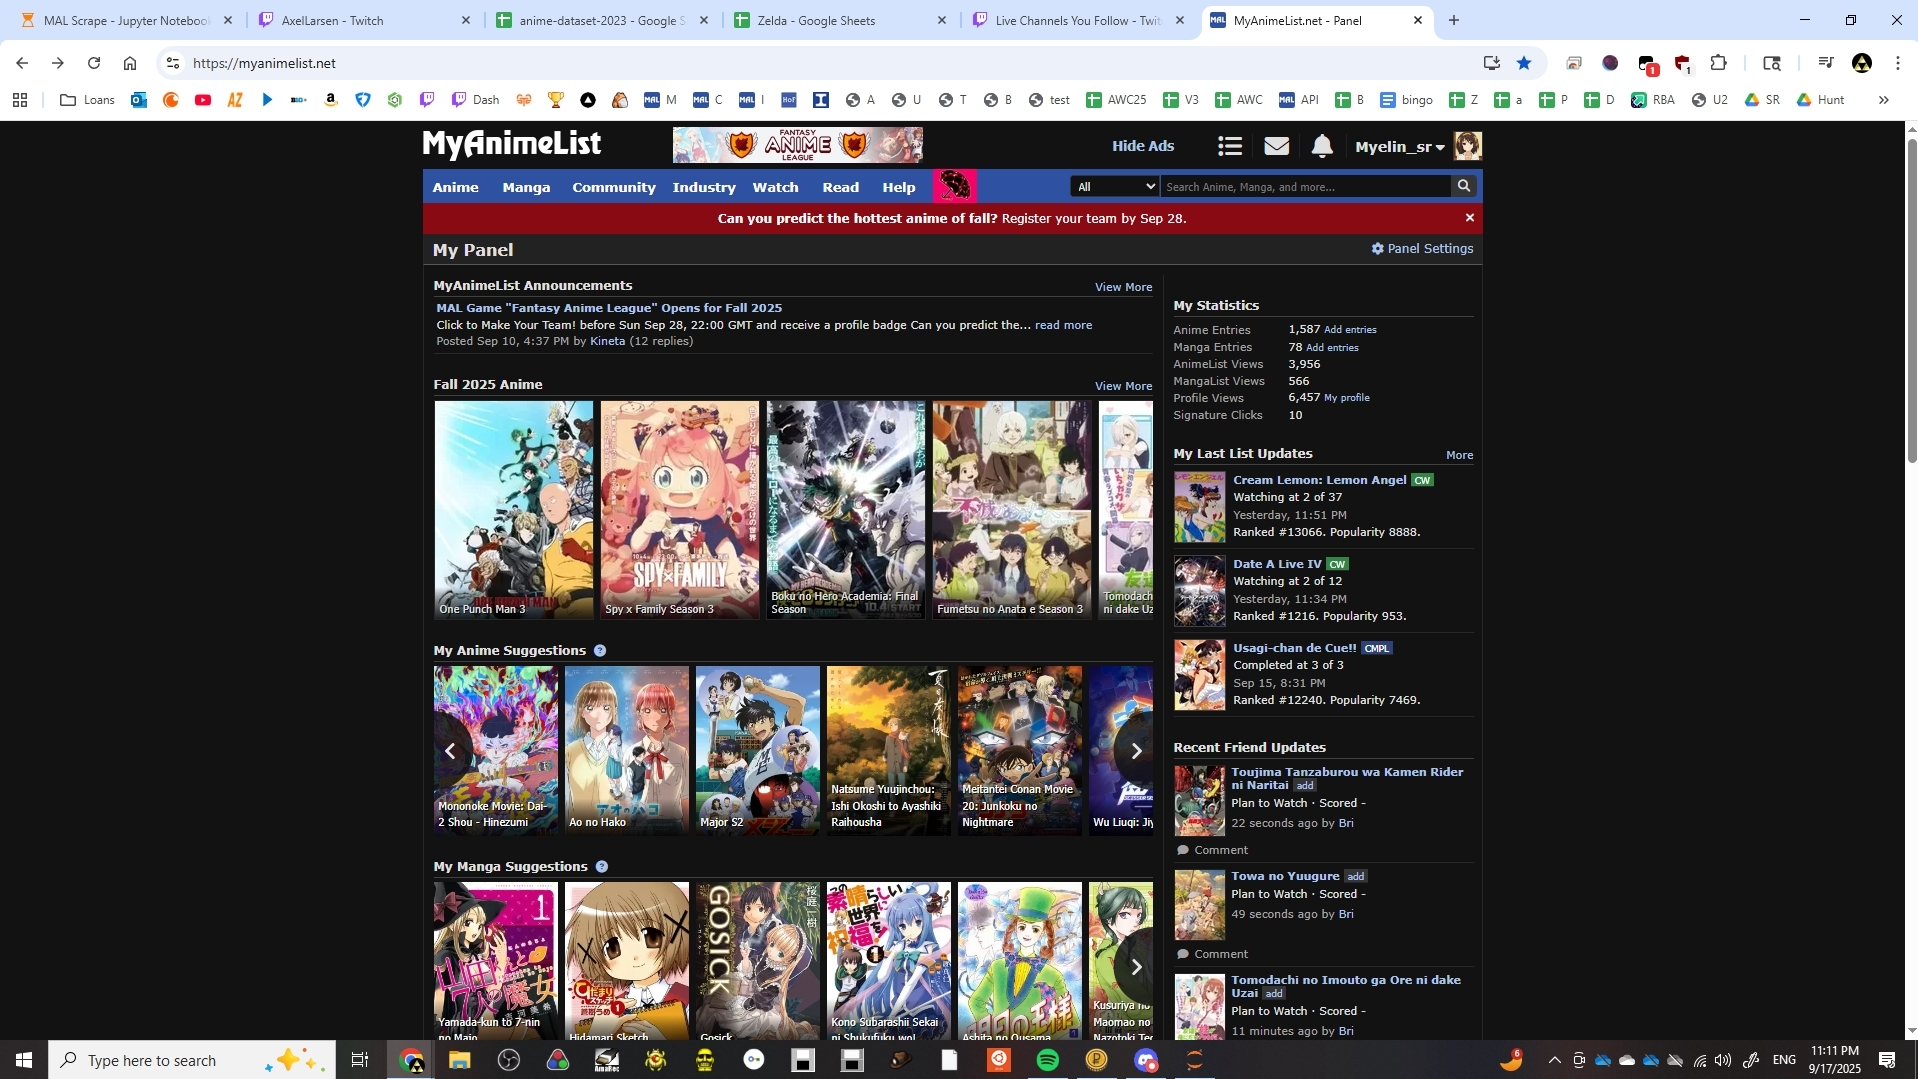Click the page vertical scrollbar
Image resolution: width=1918 pixels, height=1079 pixels.
pyautogui.click(x=1911, y=300)
